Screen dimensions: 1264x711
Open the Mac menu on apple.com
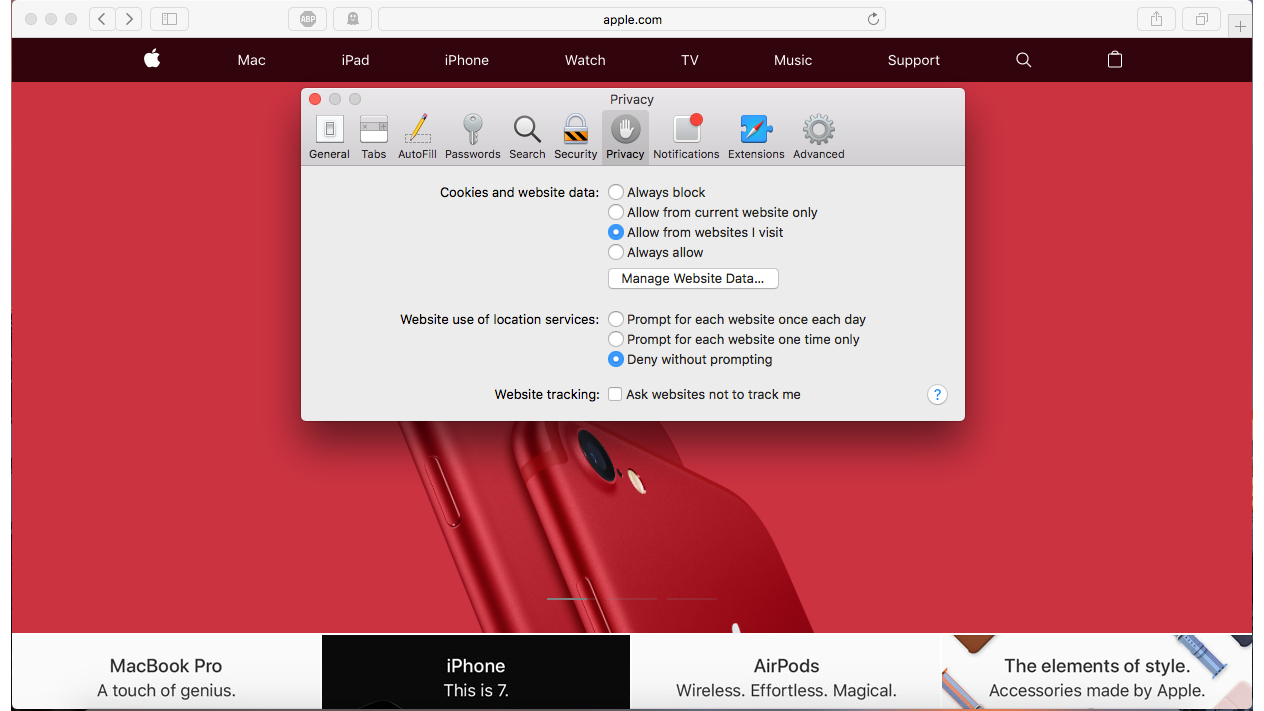(x=252, y=60)
